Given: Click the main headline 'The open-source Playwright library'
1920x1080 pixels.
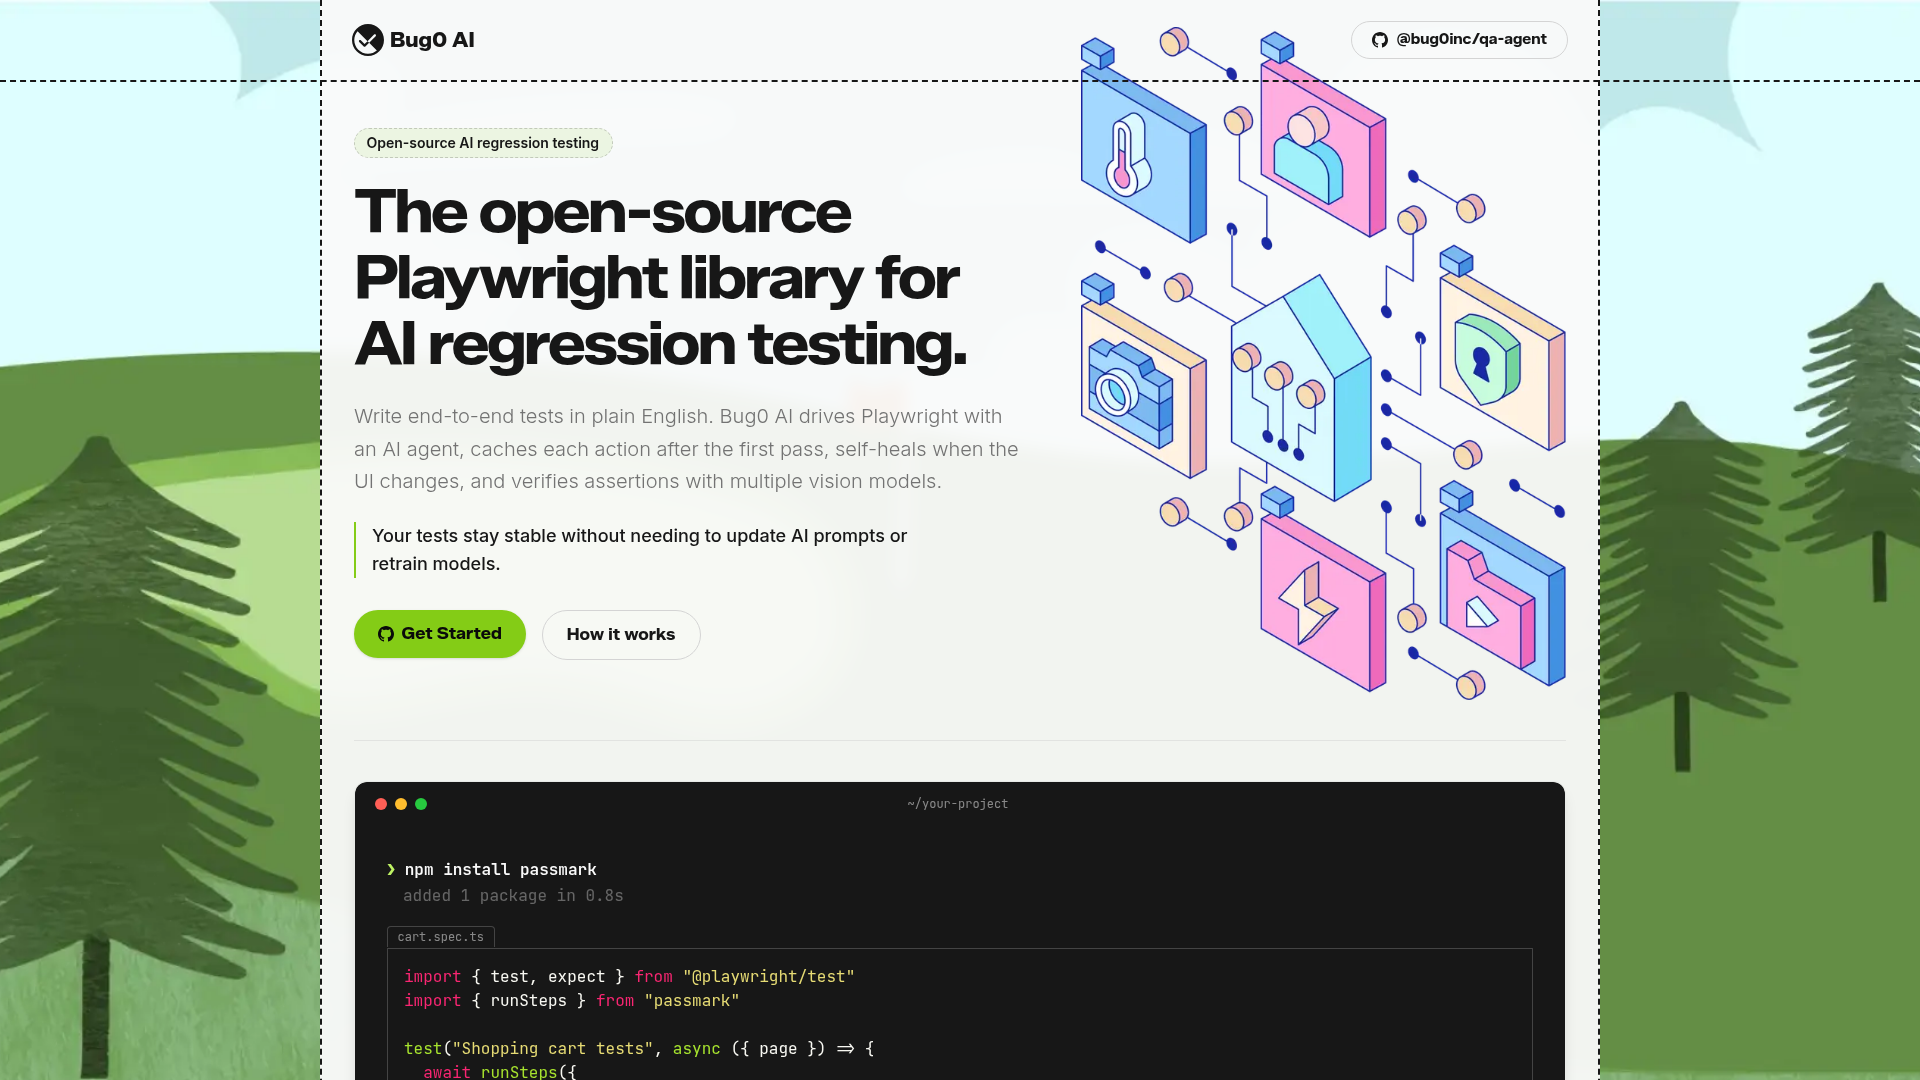Looking at the screenshot, I should (660, 278).
